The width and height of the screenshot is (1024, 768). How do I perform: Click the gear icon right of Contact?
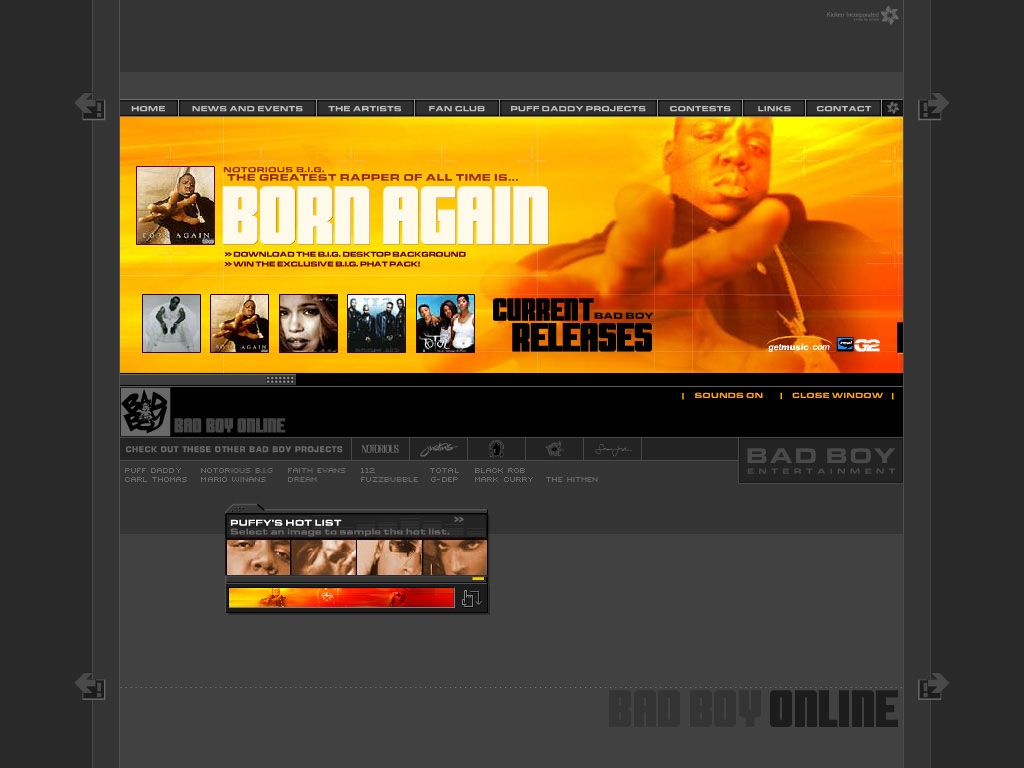pos(893,108)
